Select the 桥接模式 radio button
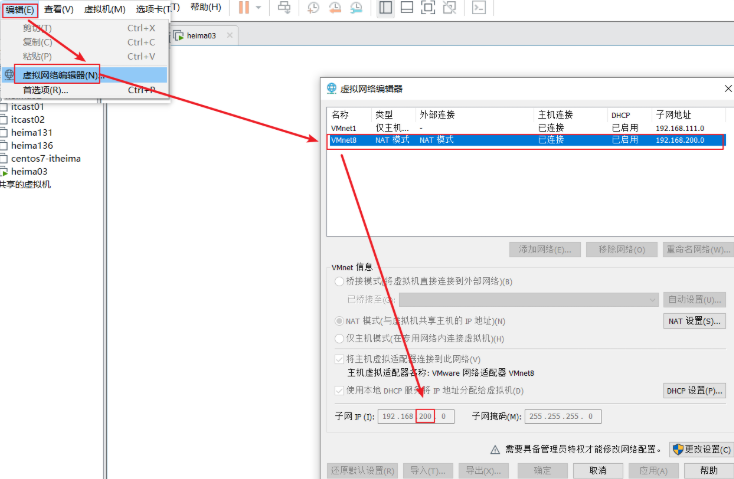Viewport: 734px width, 479px height. click(x=339, y=281)
